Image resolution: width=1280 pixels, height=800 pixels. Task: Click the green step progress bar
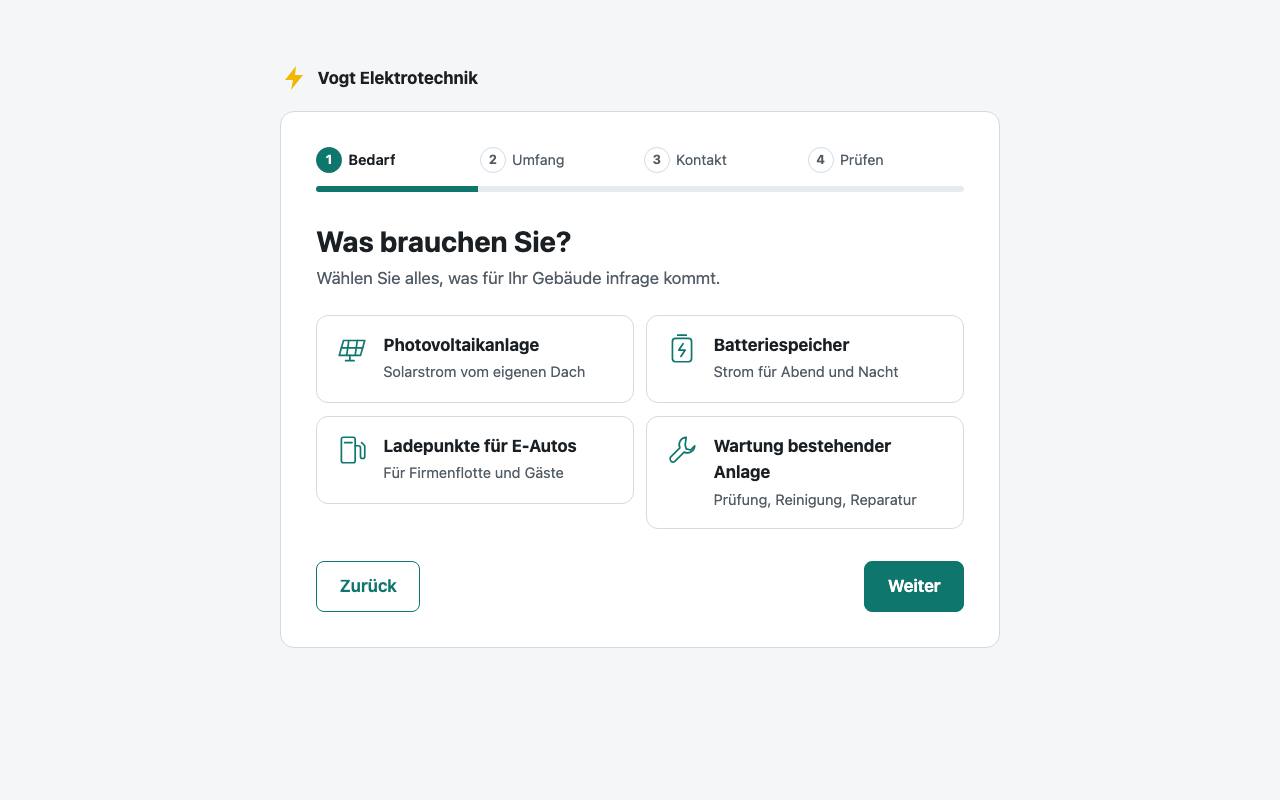click(x=397, y=188)
